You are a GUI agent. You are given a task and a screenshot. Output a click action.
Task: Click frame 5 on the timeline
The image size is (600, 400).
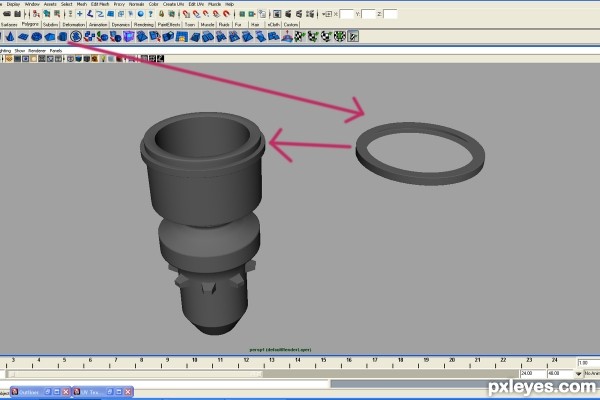[x=64, y=362]
